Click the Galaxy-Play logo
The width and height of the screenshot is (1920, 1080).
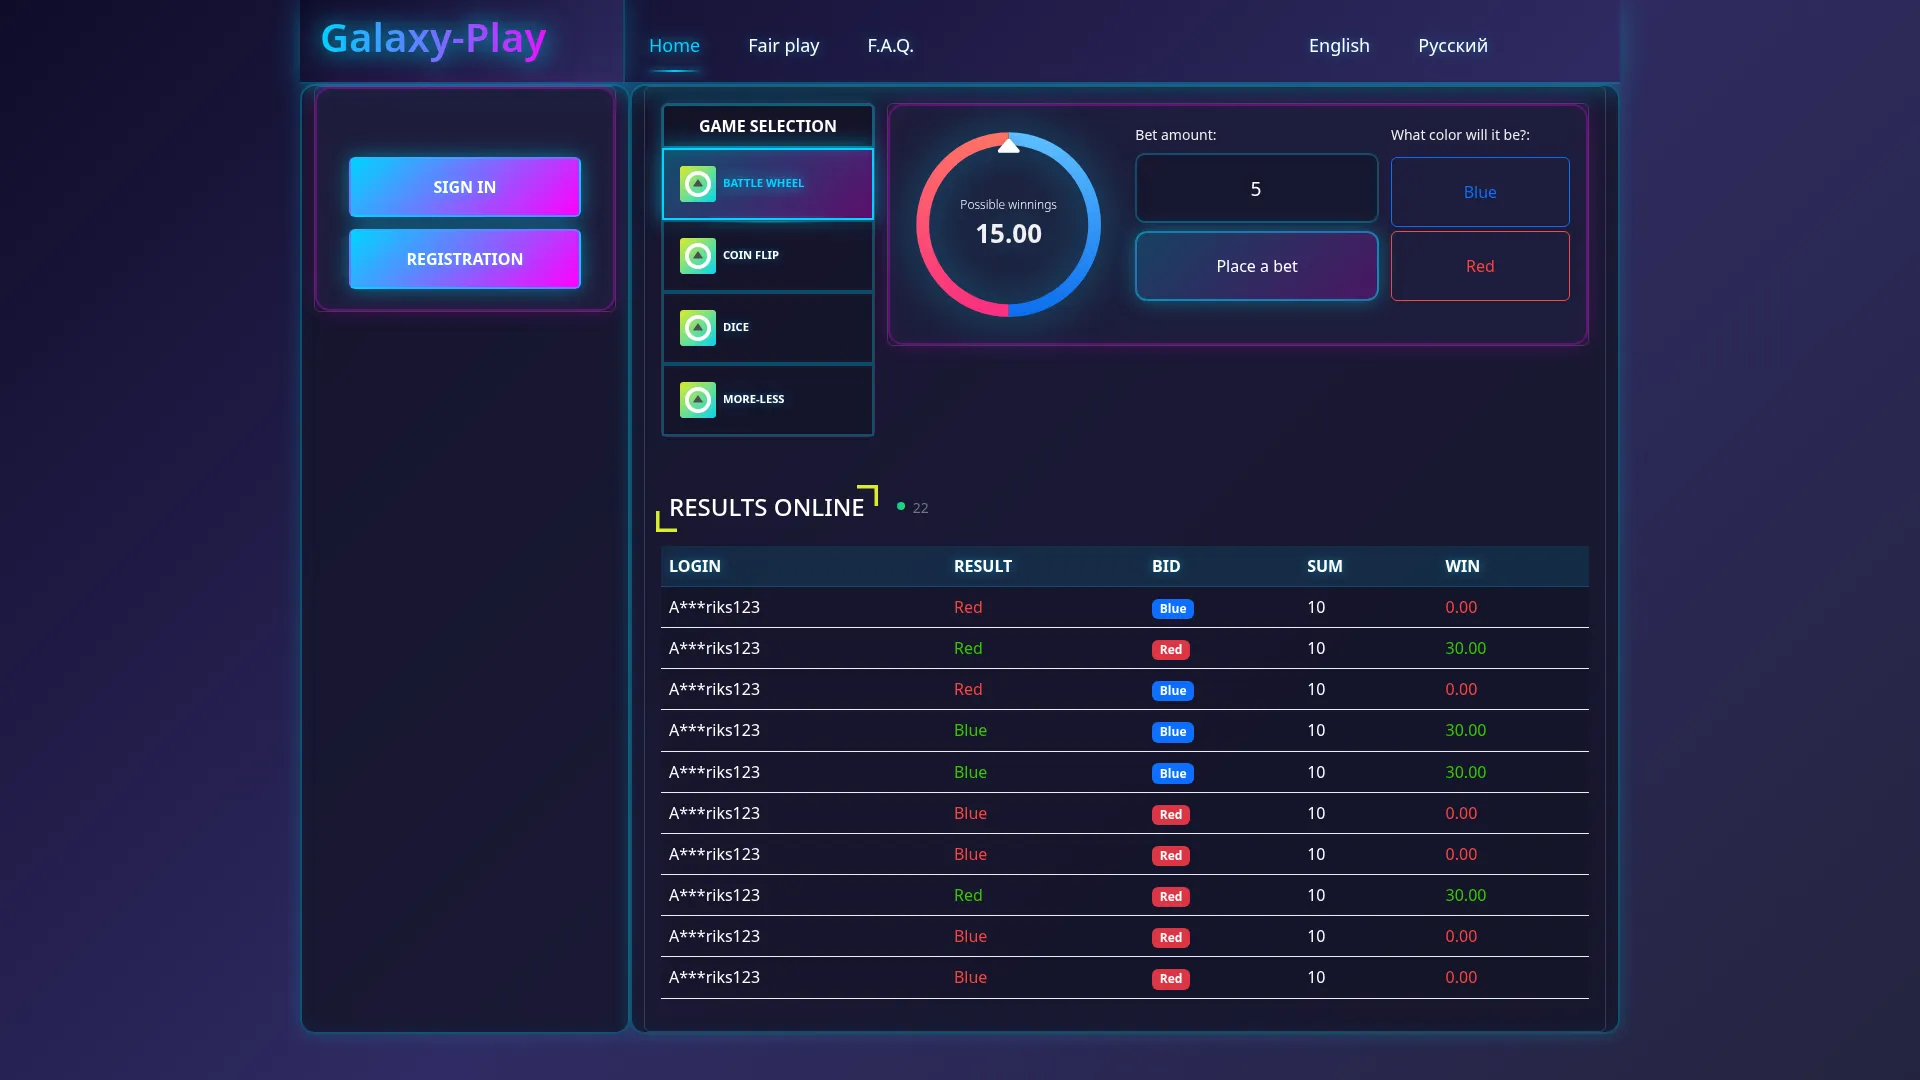point(433,39)
